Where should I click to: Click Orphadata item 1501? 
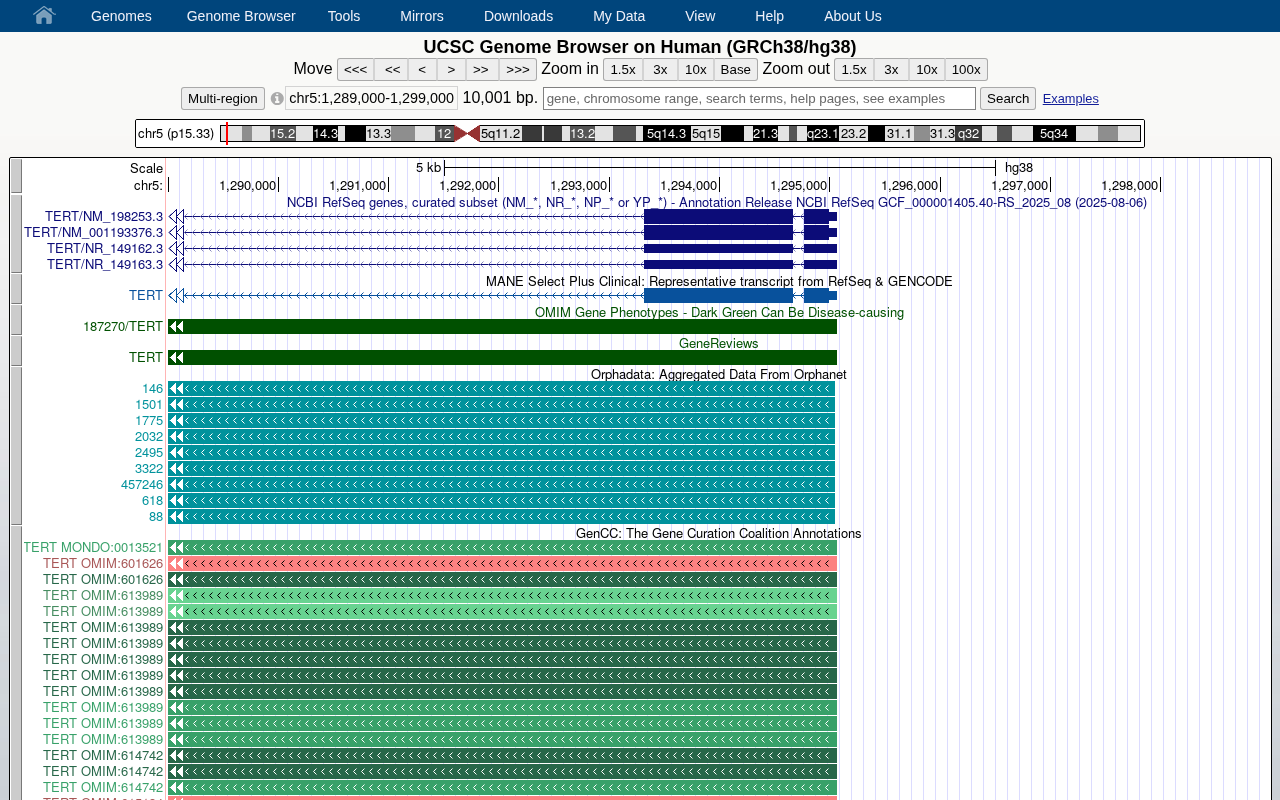(149, 405)
